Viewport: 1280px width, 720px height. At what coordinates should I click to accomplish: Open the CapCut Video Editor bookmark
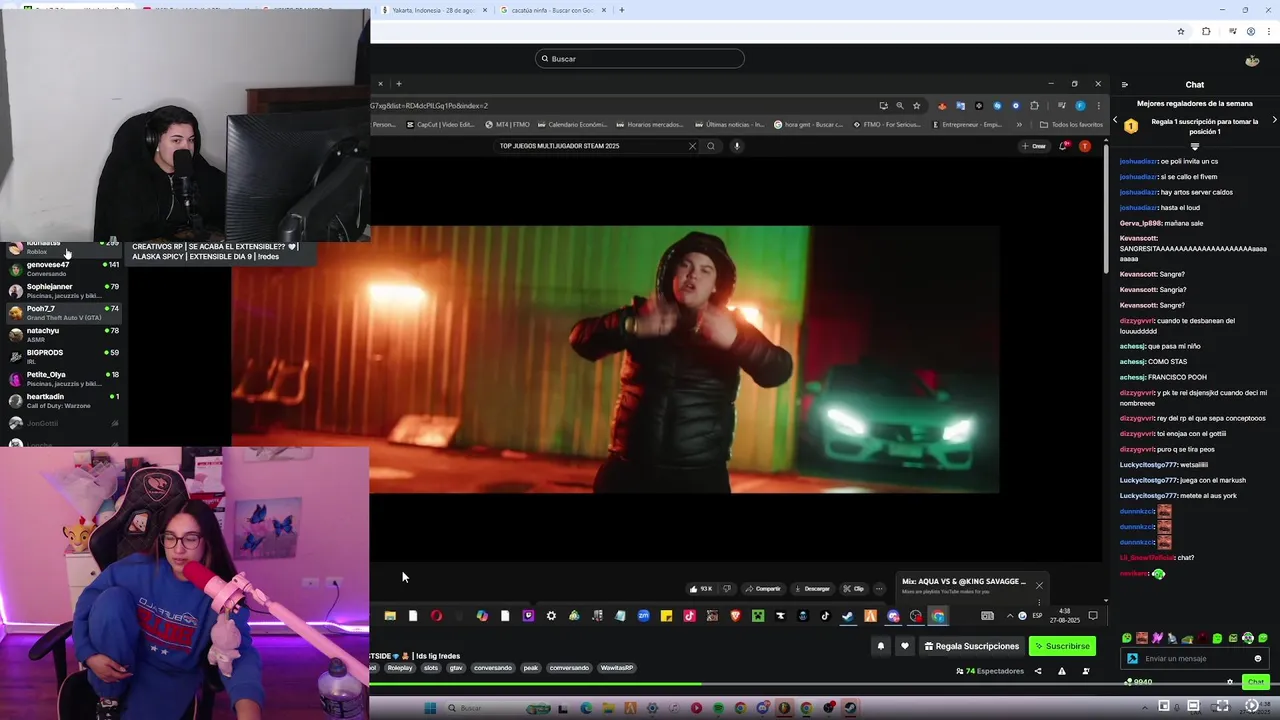coord(441,125)
